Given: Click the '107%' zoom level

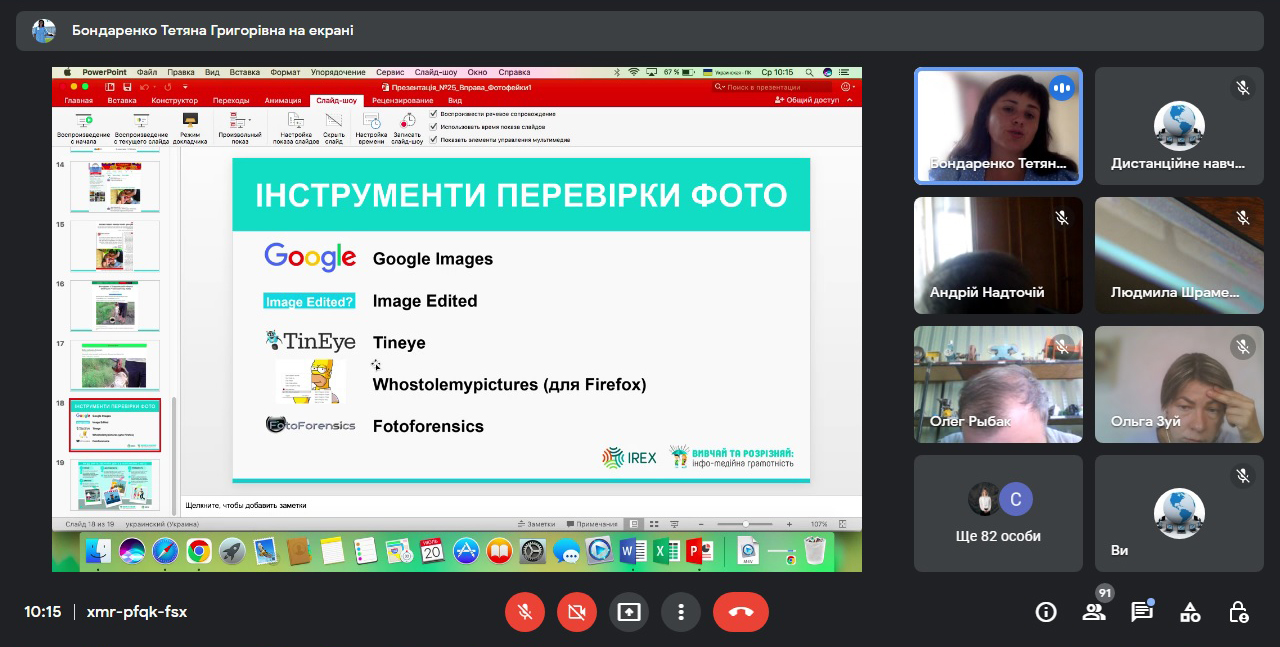Looking at the screenshot, I should [x=819, y=524].
